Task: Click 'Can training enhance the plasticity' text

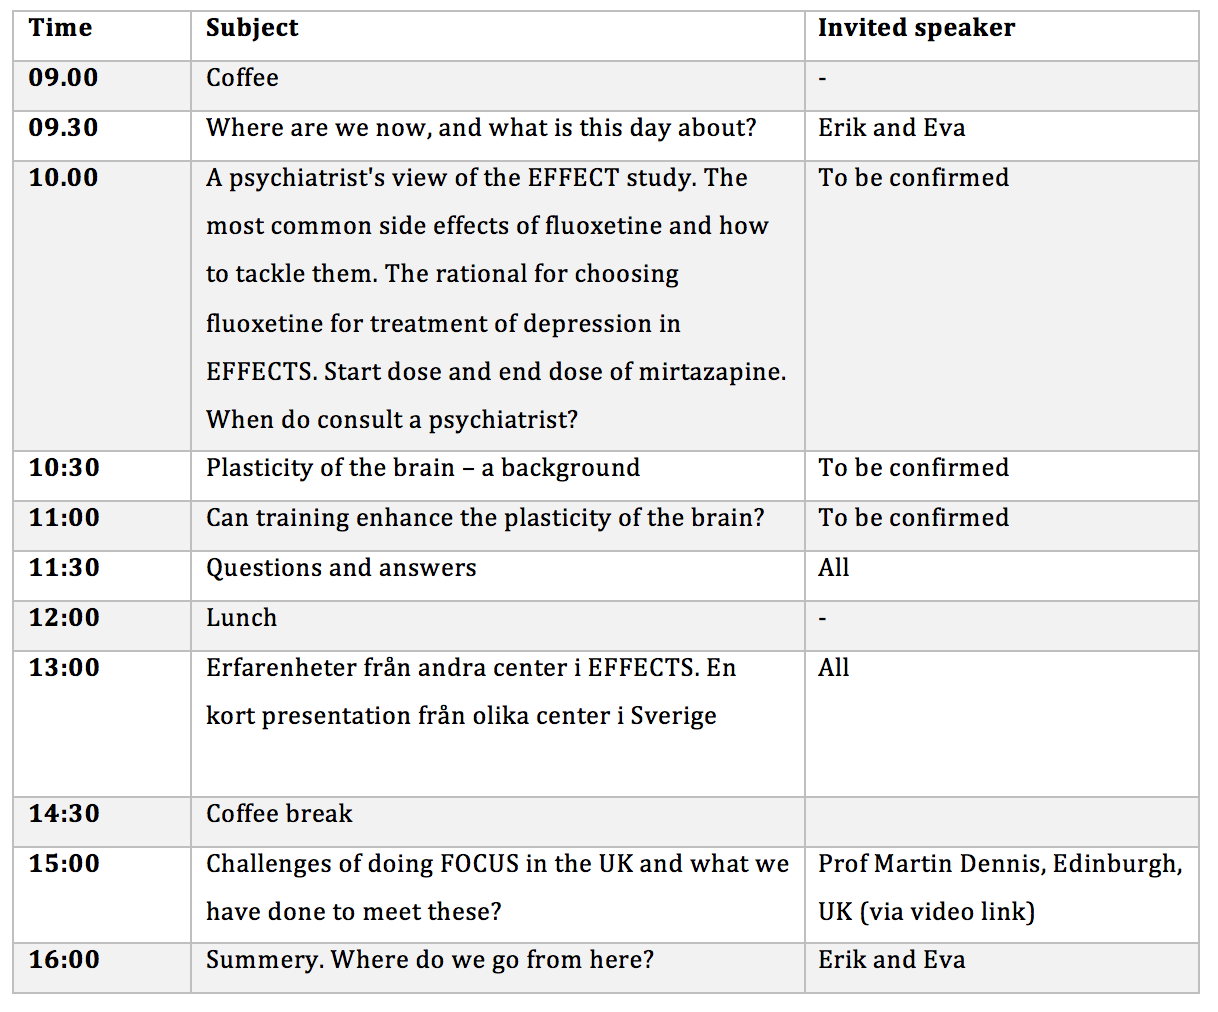Action: [485, 518]
